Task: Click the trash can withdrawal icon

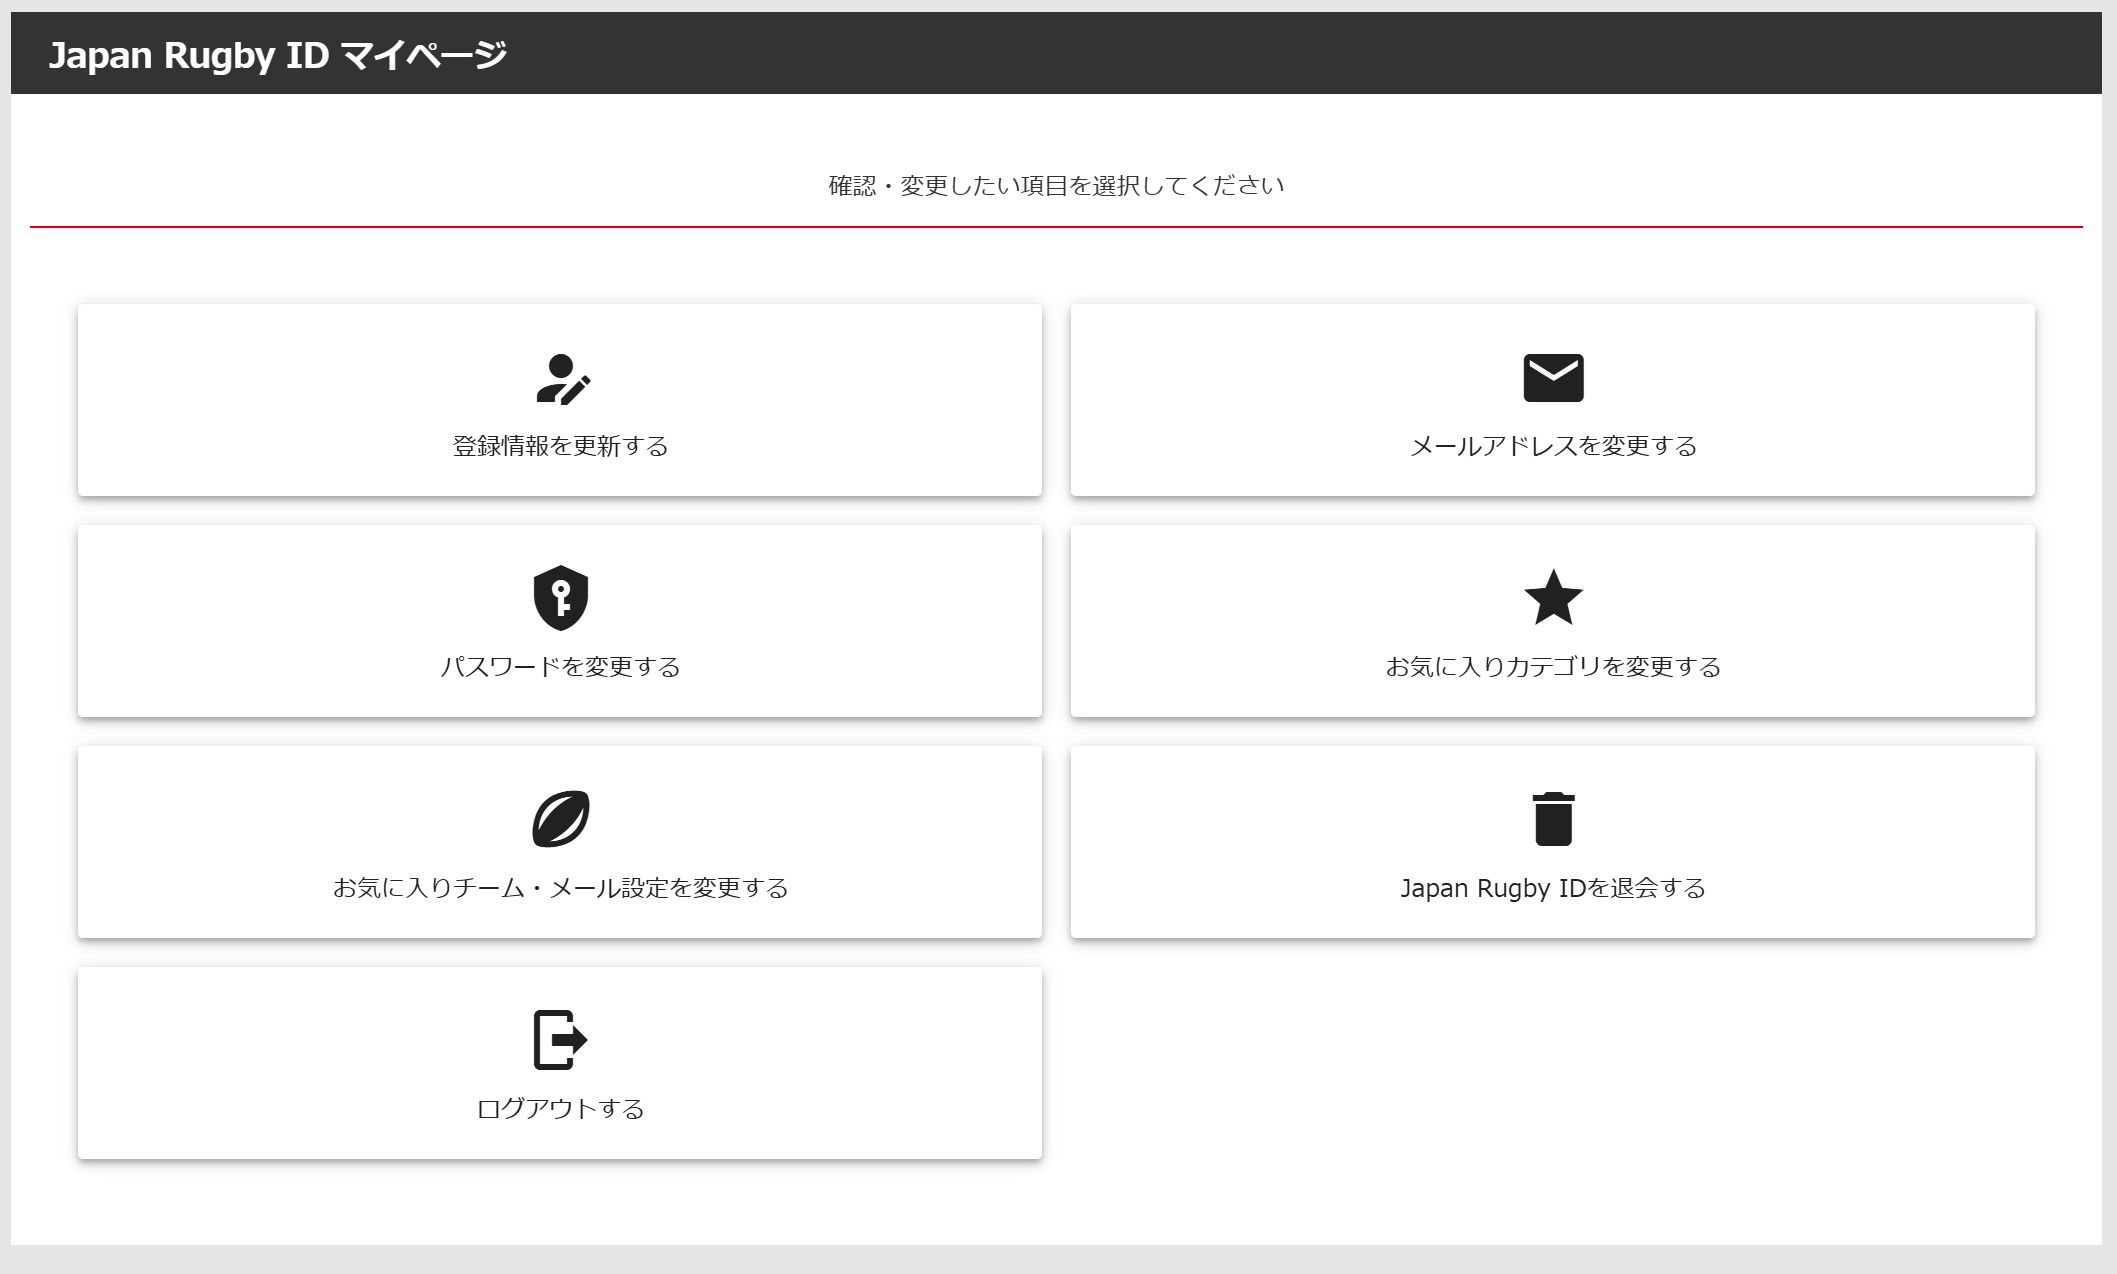Action: click(1553, 819)
